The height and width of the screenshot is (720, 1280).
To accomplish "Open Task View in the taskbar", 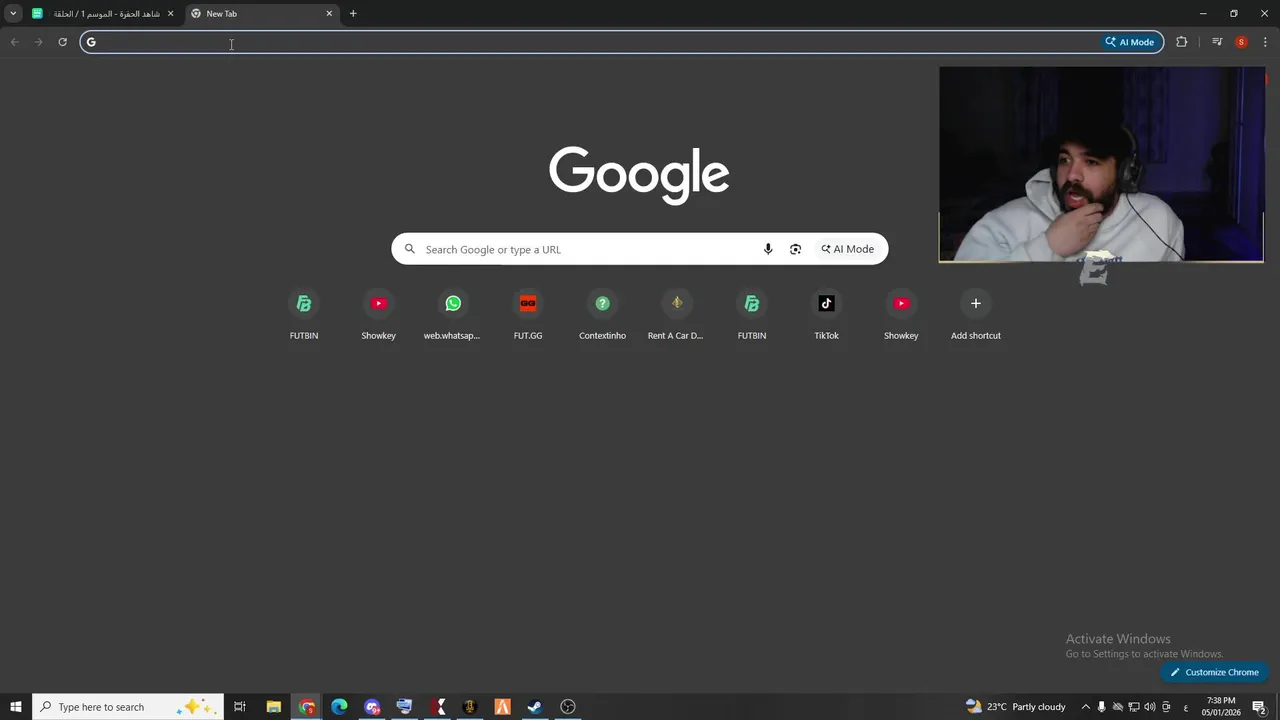I will pos(240,707).
